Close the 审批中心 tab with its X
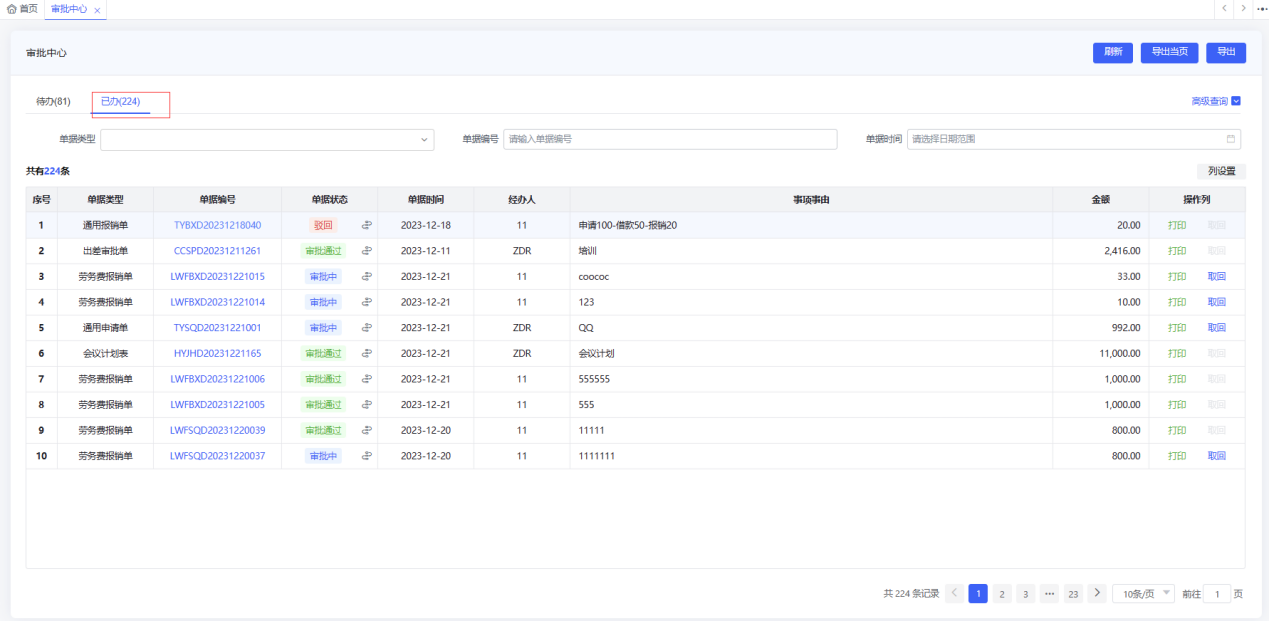 click(97, 9)
